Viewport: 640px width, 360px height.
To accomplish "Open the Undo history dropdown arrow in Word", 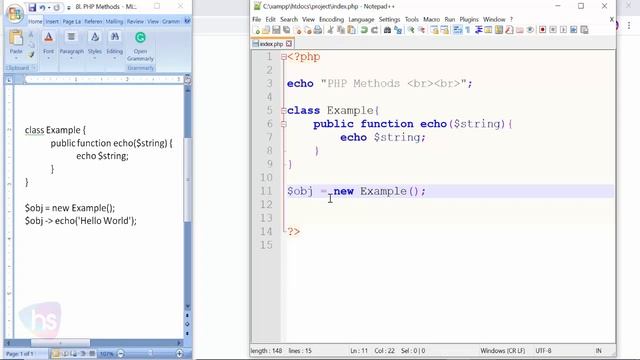I will coord(49,8).
